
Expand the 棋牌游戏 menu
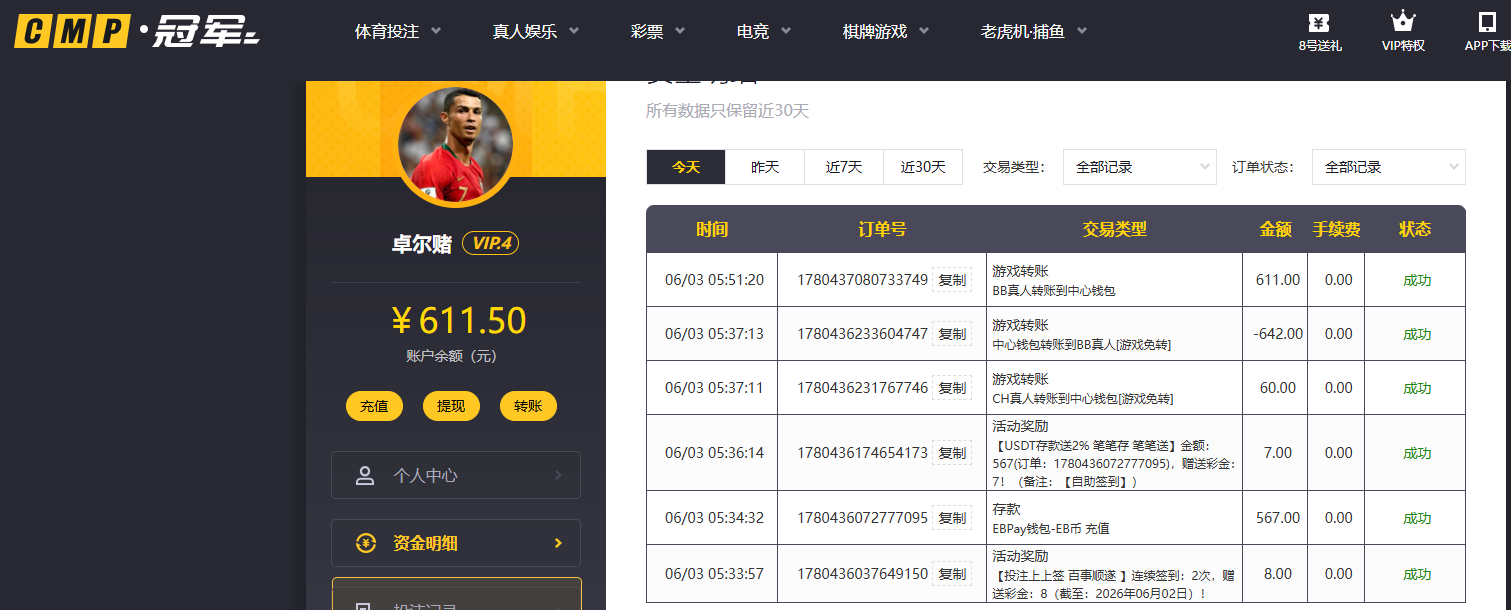click(x=886, y=31)
